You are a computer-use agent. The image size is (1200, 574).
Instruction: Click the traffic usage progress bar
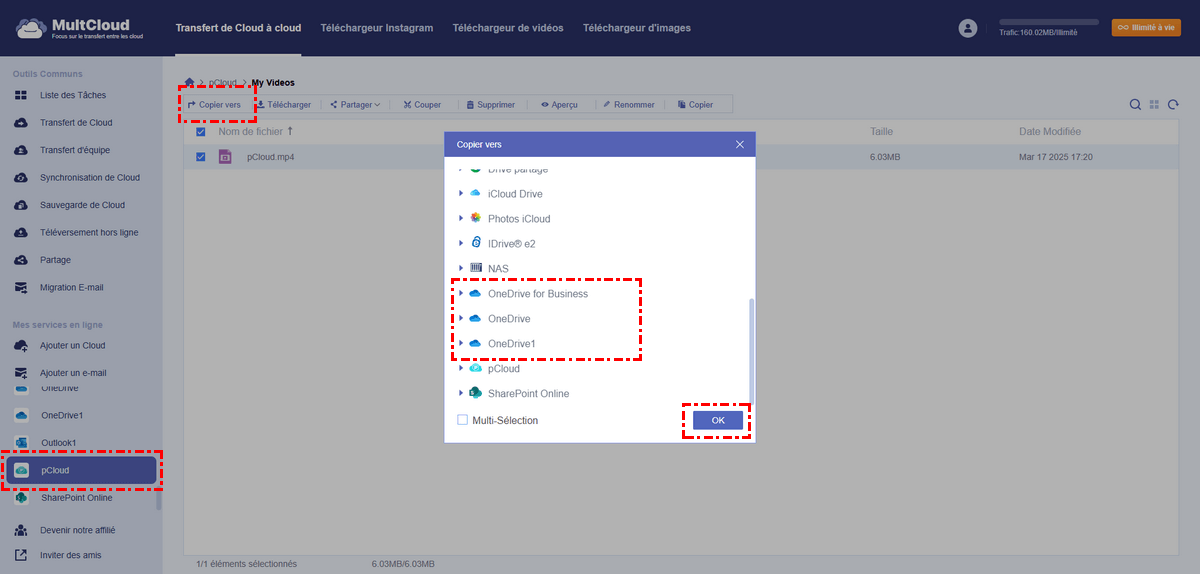pyautogui.click(x=1049, y=21)
